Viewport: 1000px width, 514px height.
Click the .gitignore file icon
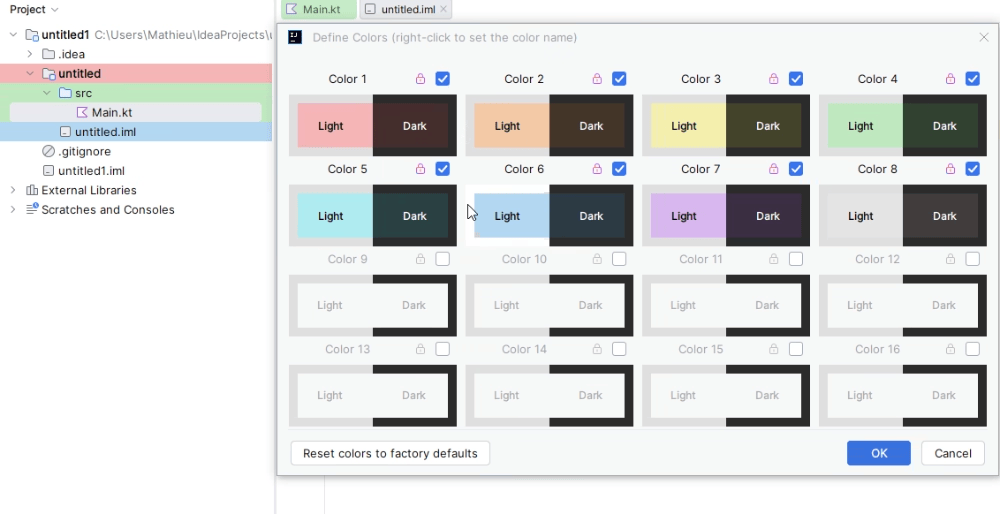click(48, 152)
